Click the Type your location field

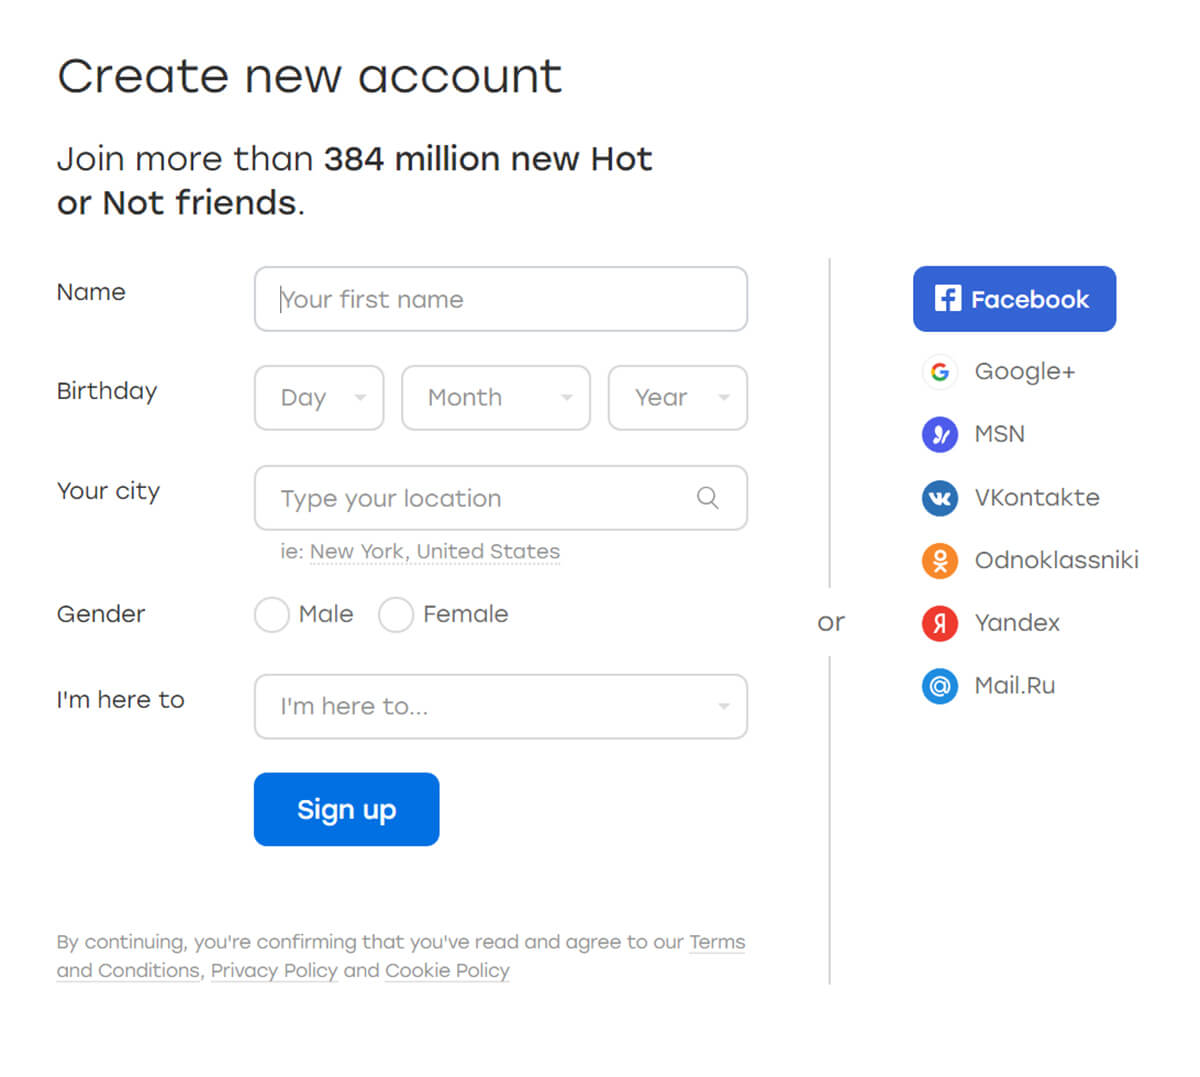[501, 498]
